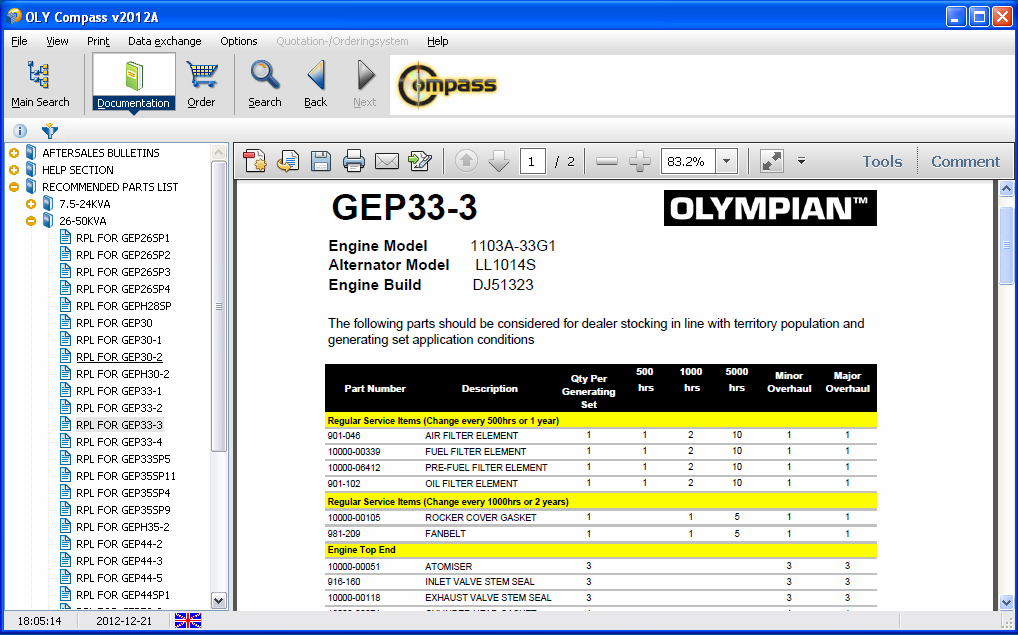Image resolution: width=1018 pixels, height=635 pixels.
Task: Click the status bar time 18:05:14
Action: tap(40, 621)
